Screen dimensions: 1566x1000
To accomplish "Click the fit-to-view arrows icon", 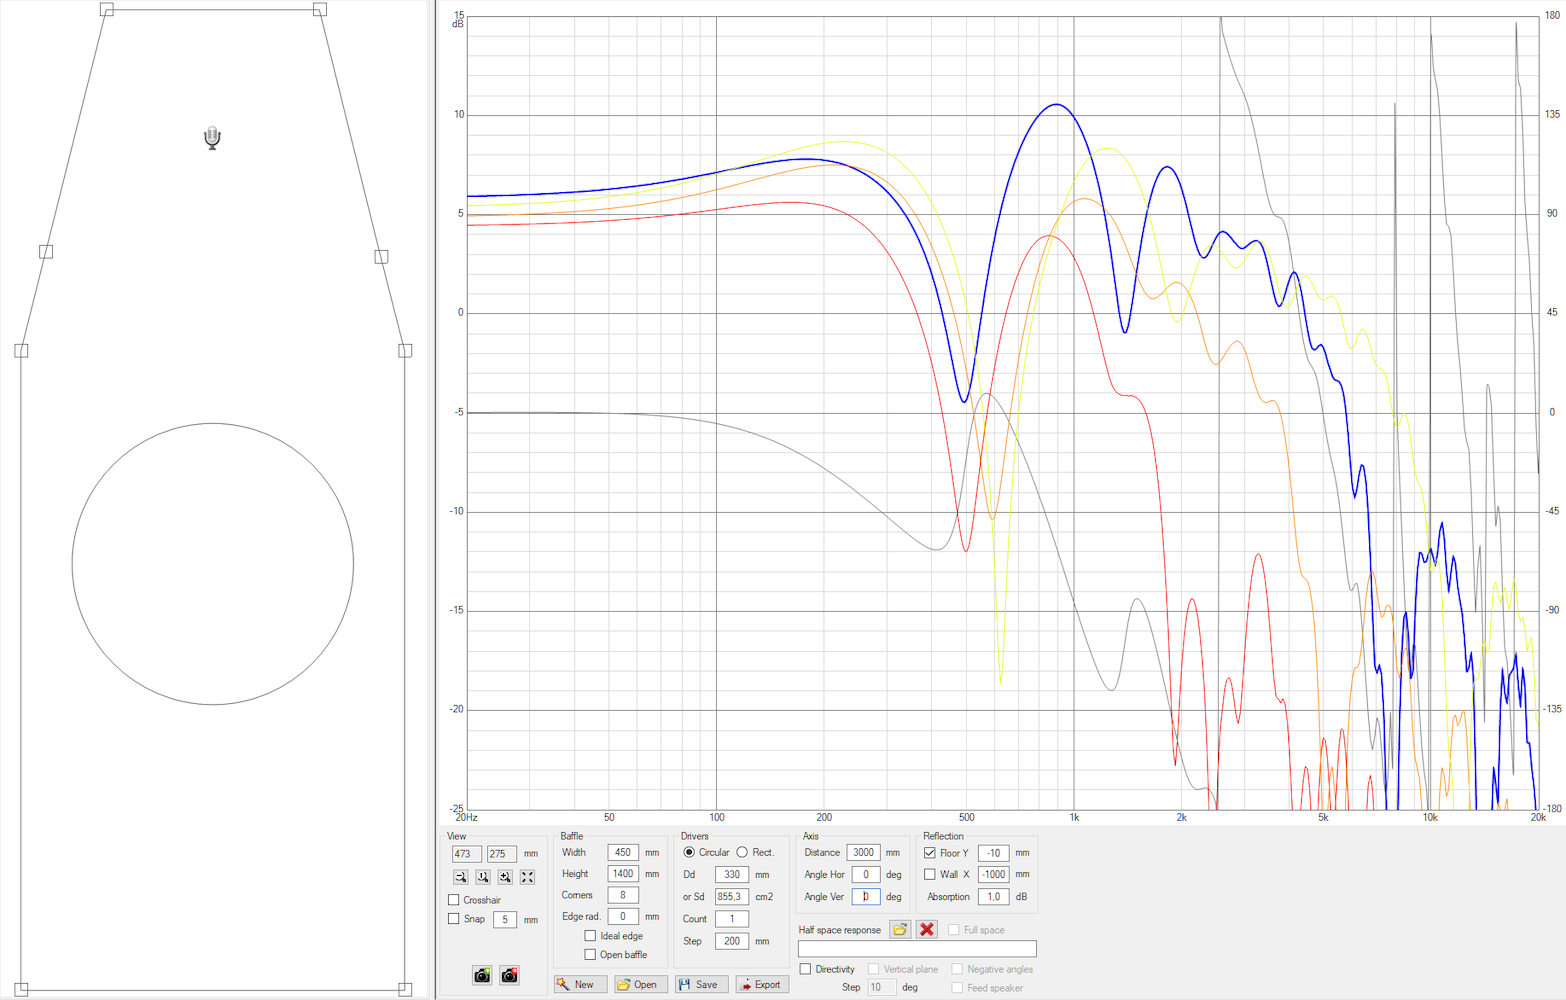I will point(527,877).
